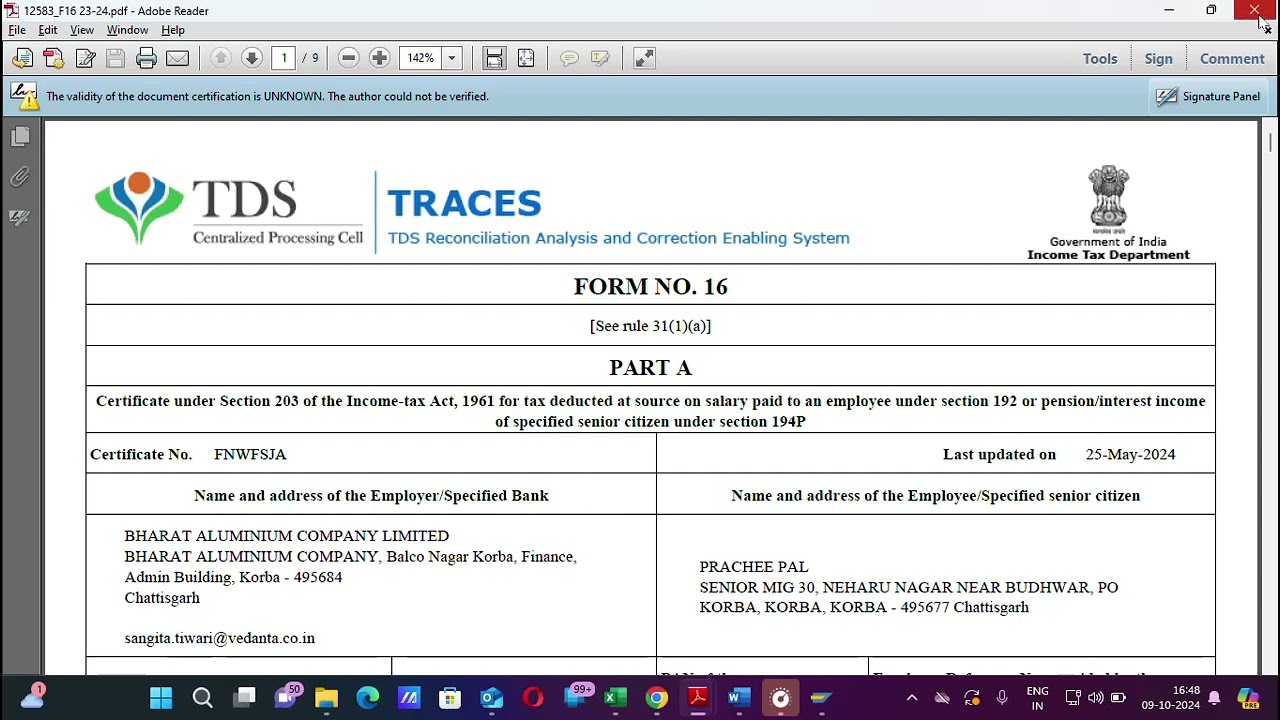Toggle Read Mode full-screen view

click(x=644, y=58)
